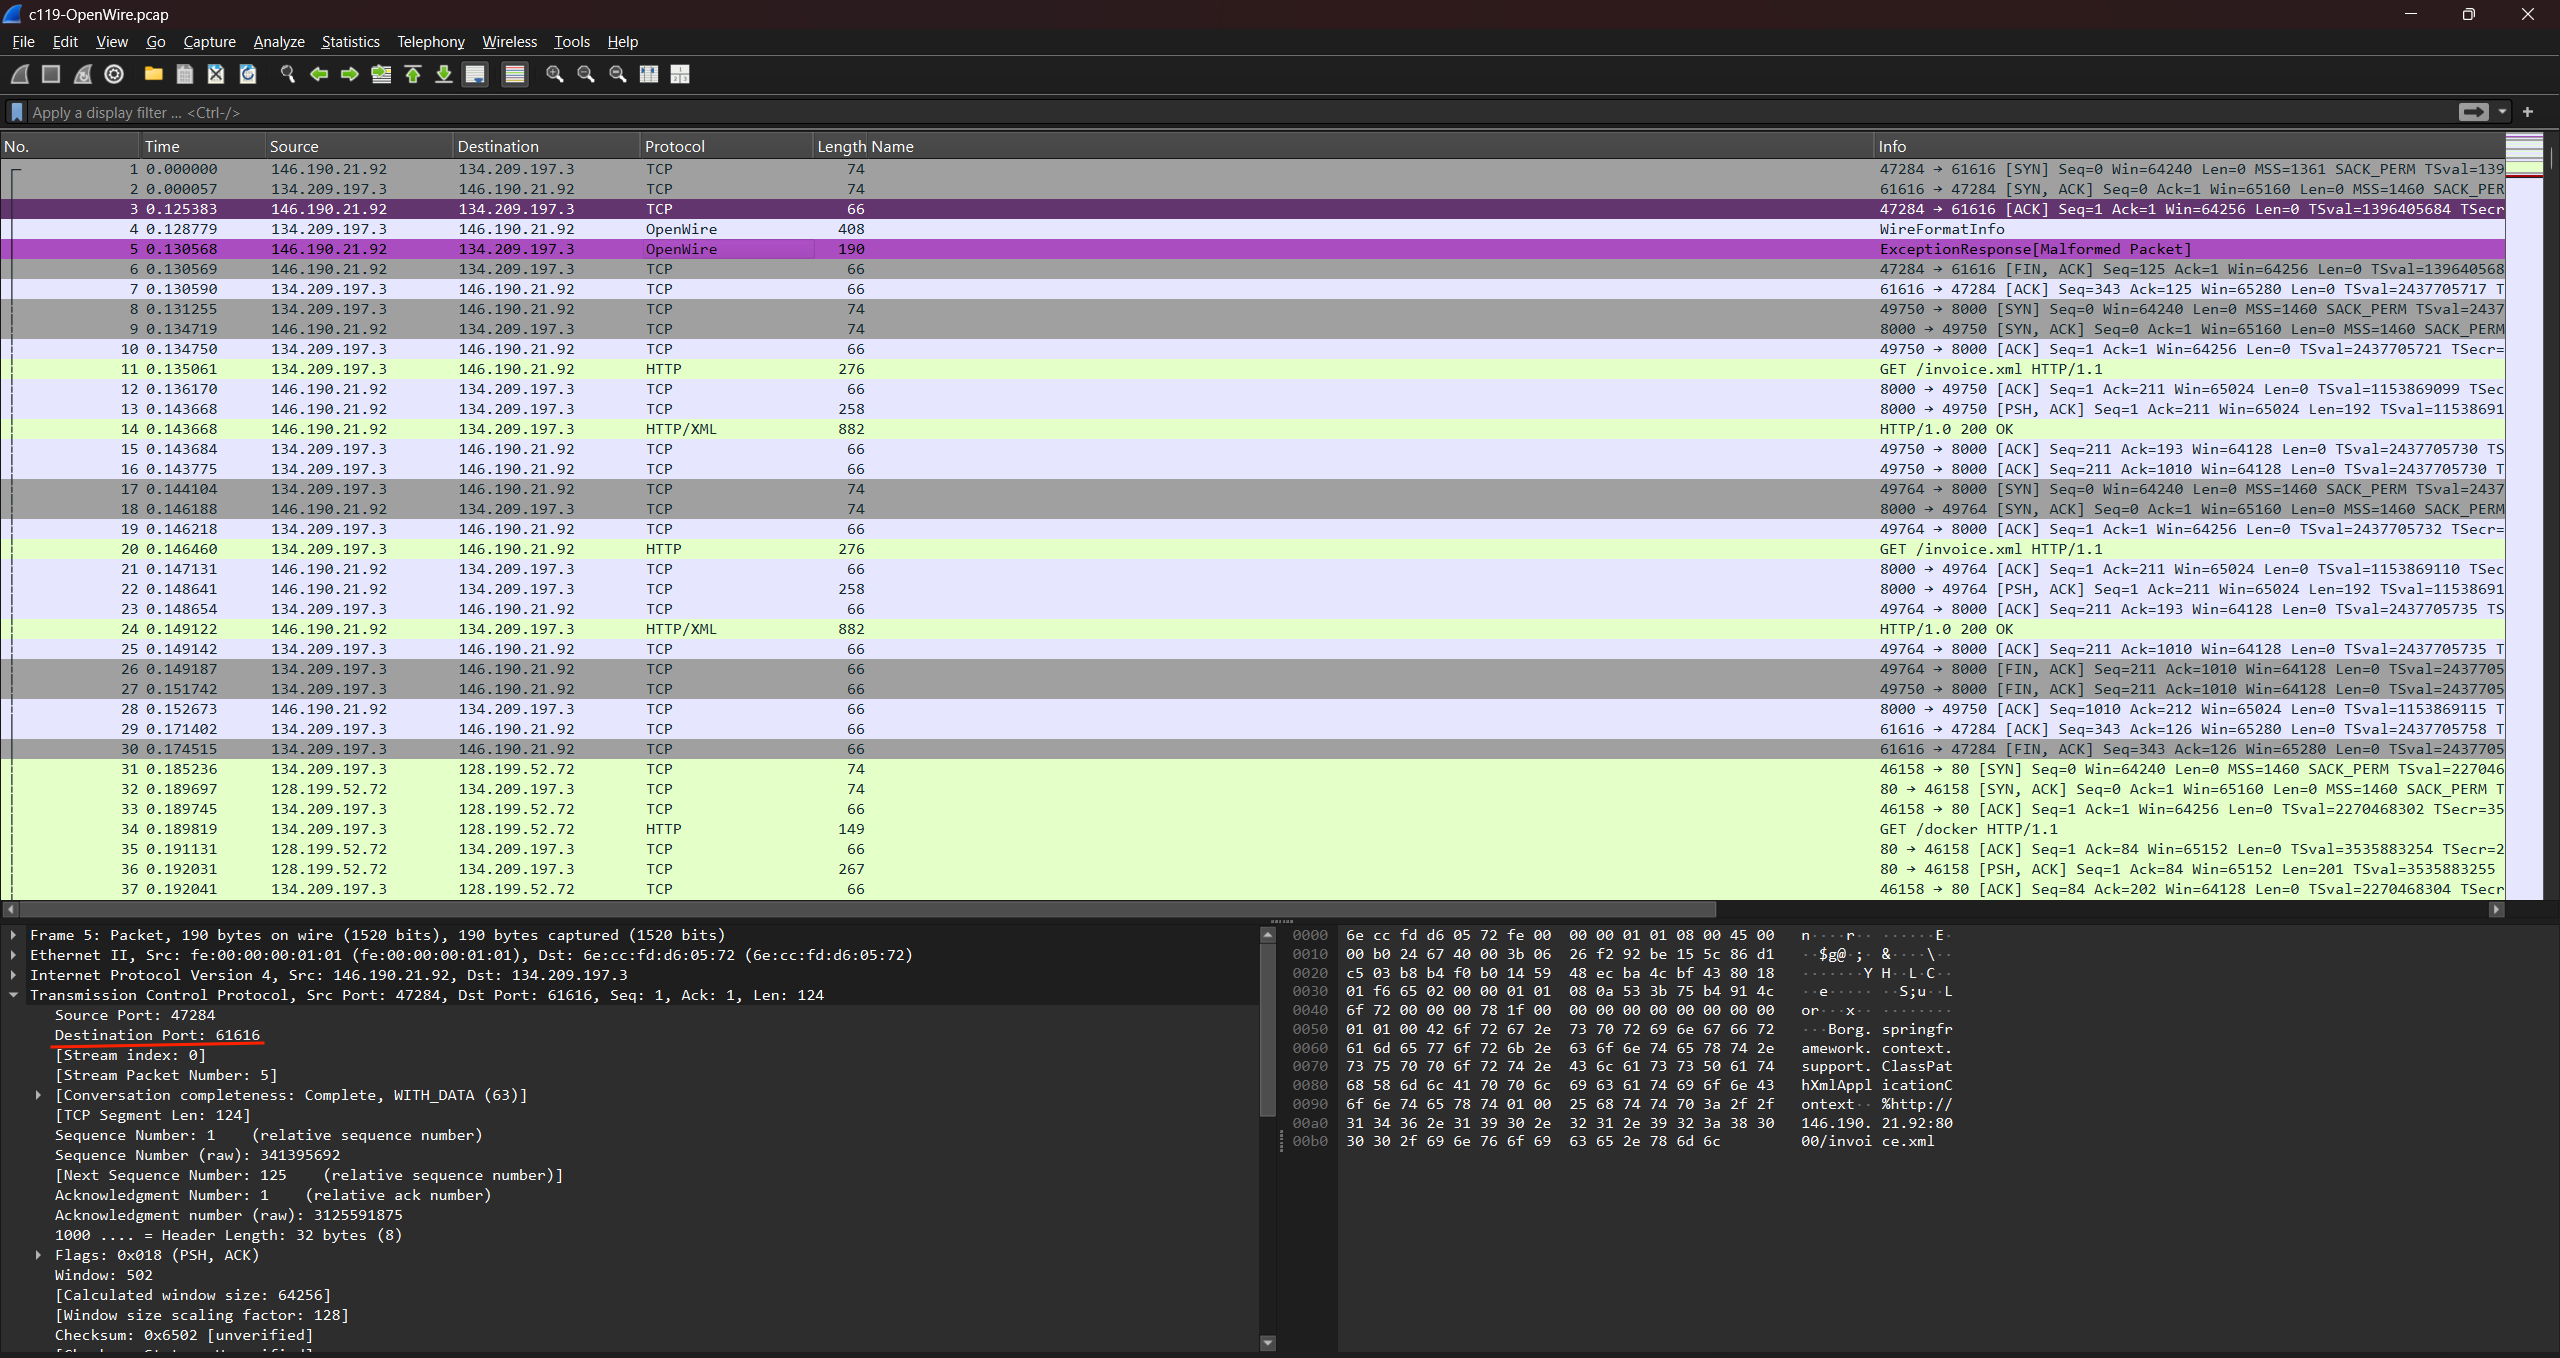The width and height of the screenshot is (2560, 1358).
Task: Open capture options gear icon
Action: point(114,74)
